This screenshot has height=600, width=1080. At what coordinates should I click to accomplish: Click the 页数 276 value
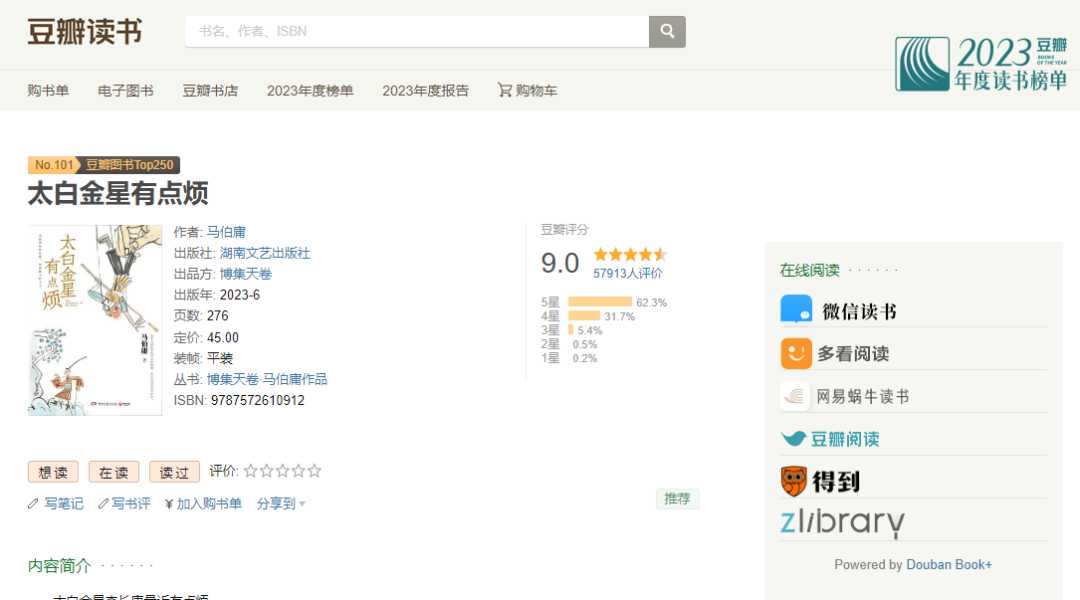point(218,315)
